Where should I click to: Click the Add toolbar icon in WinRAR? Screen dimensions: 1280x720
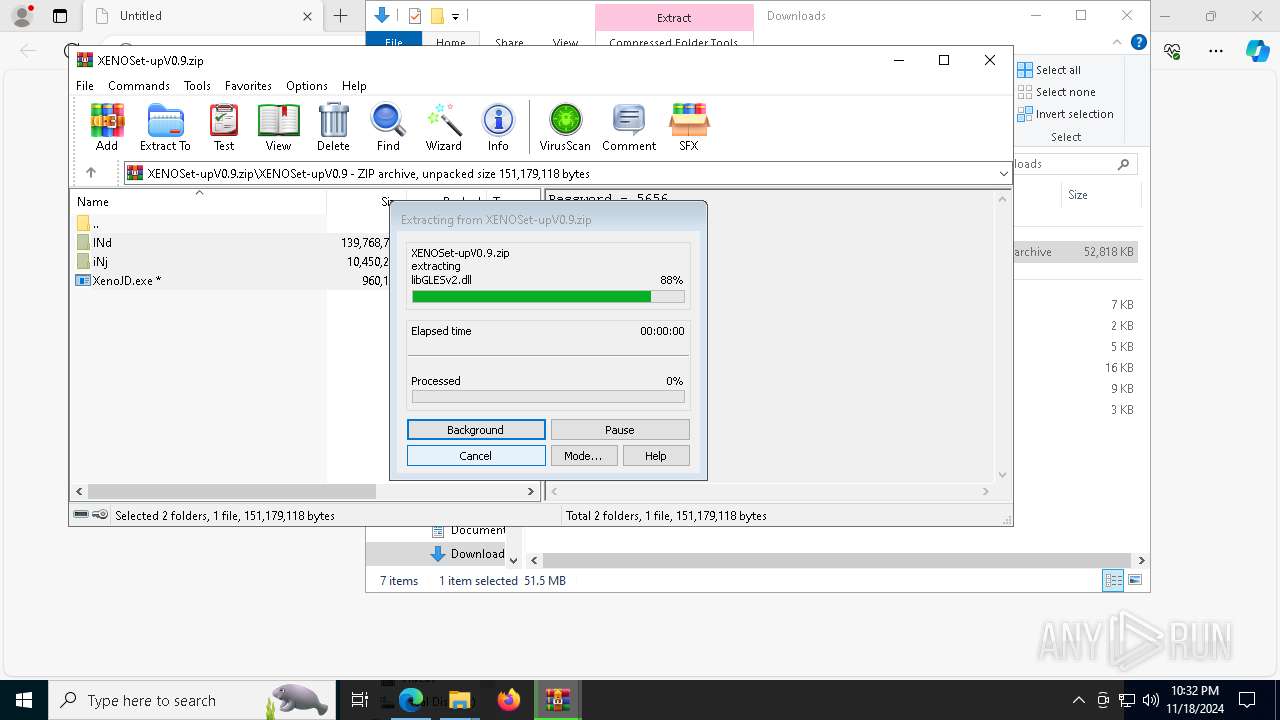pyautogui.click(x=107, y=127)
